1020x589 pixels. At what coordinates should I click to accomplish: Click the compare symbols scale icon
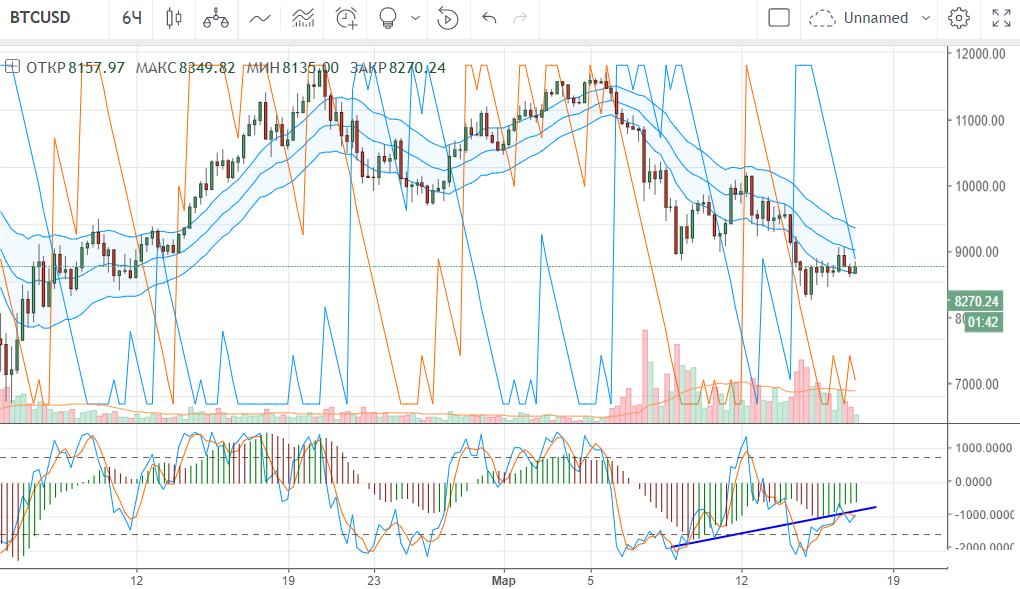[214, 18]
